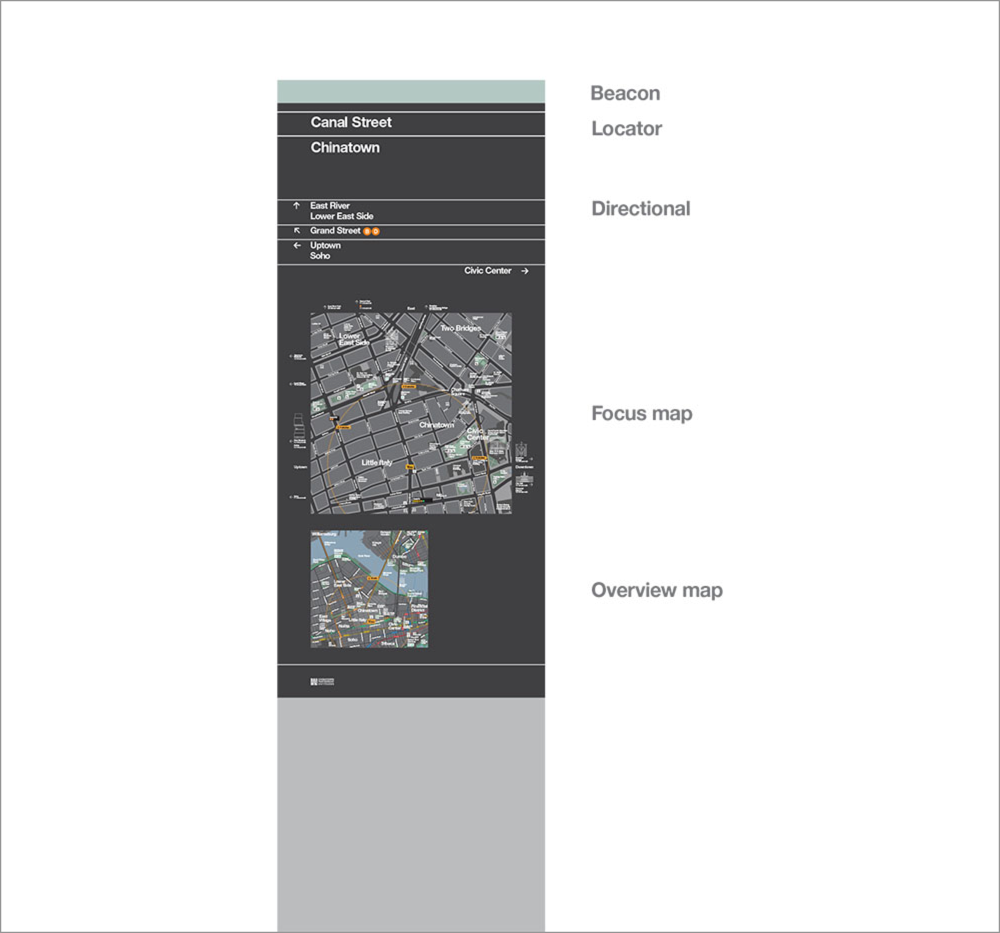The image size is (1000, 933).
Task: Open the gray focus map thumbnail
Action: coord(411,413)
